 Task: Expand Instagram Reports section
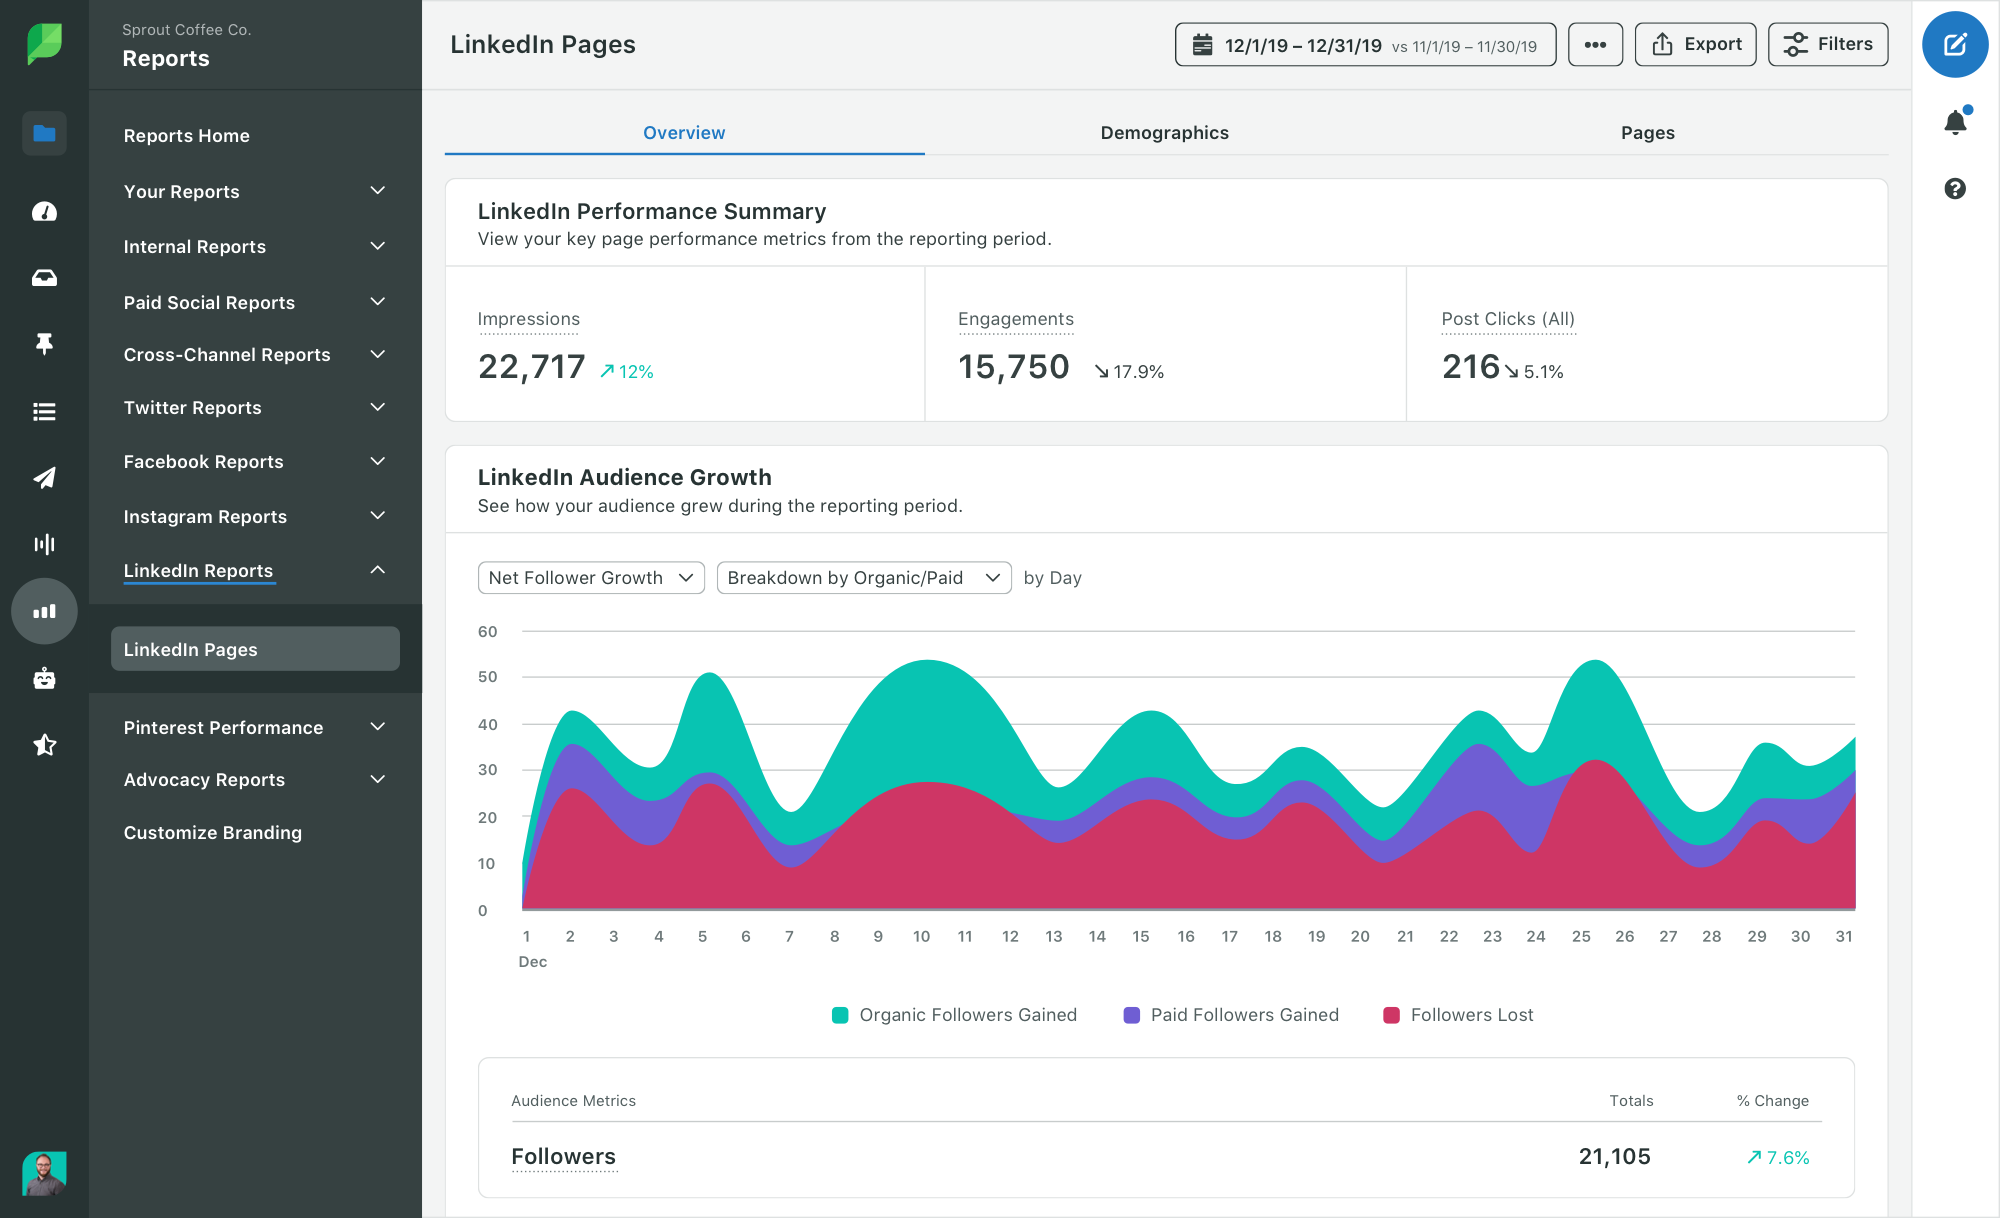[255, 517]
